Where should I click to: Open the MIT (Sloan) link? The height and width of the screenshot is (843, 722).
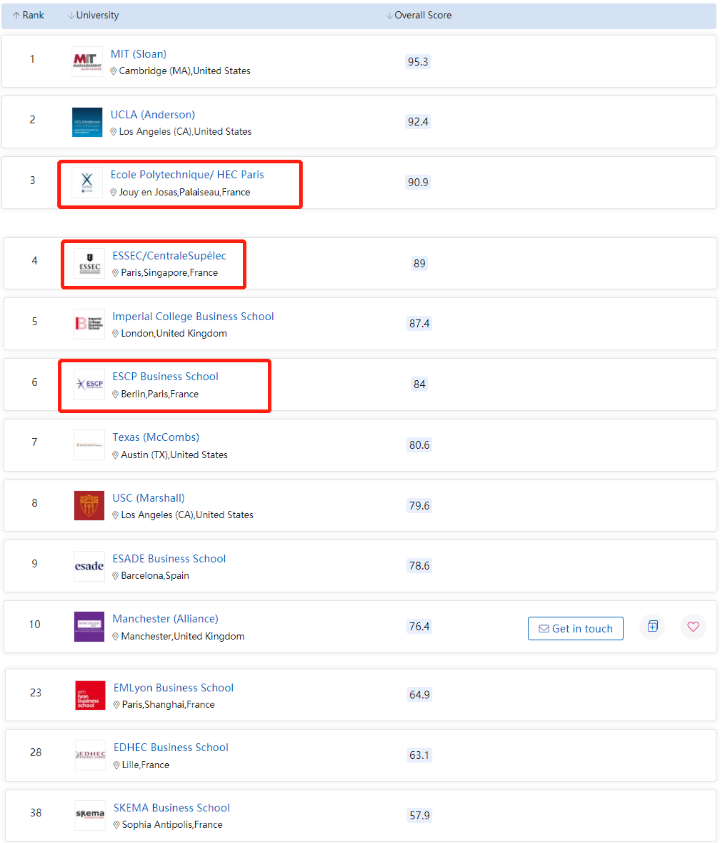point(138,54)
